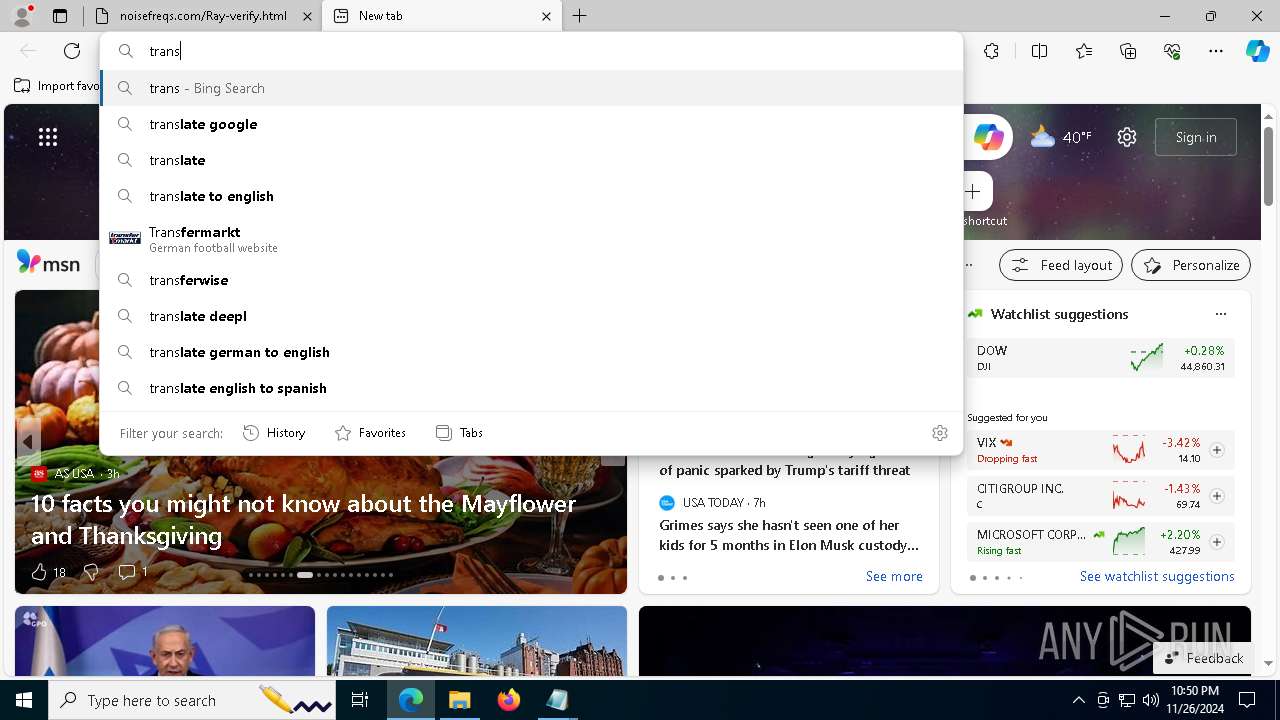Viewport: 1280px width, 720px height.
Task: Close the noisefreqs.com tab
Action: pos(307,16)
